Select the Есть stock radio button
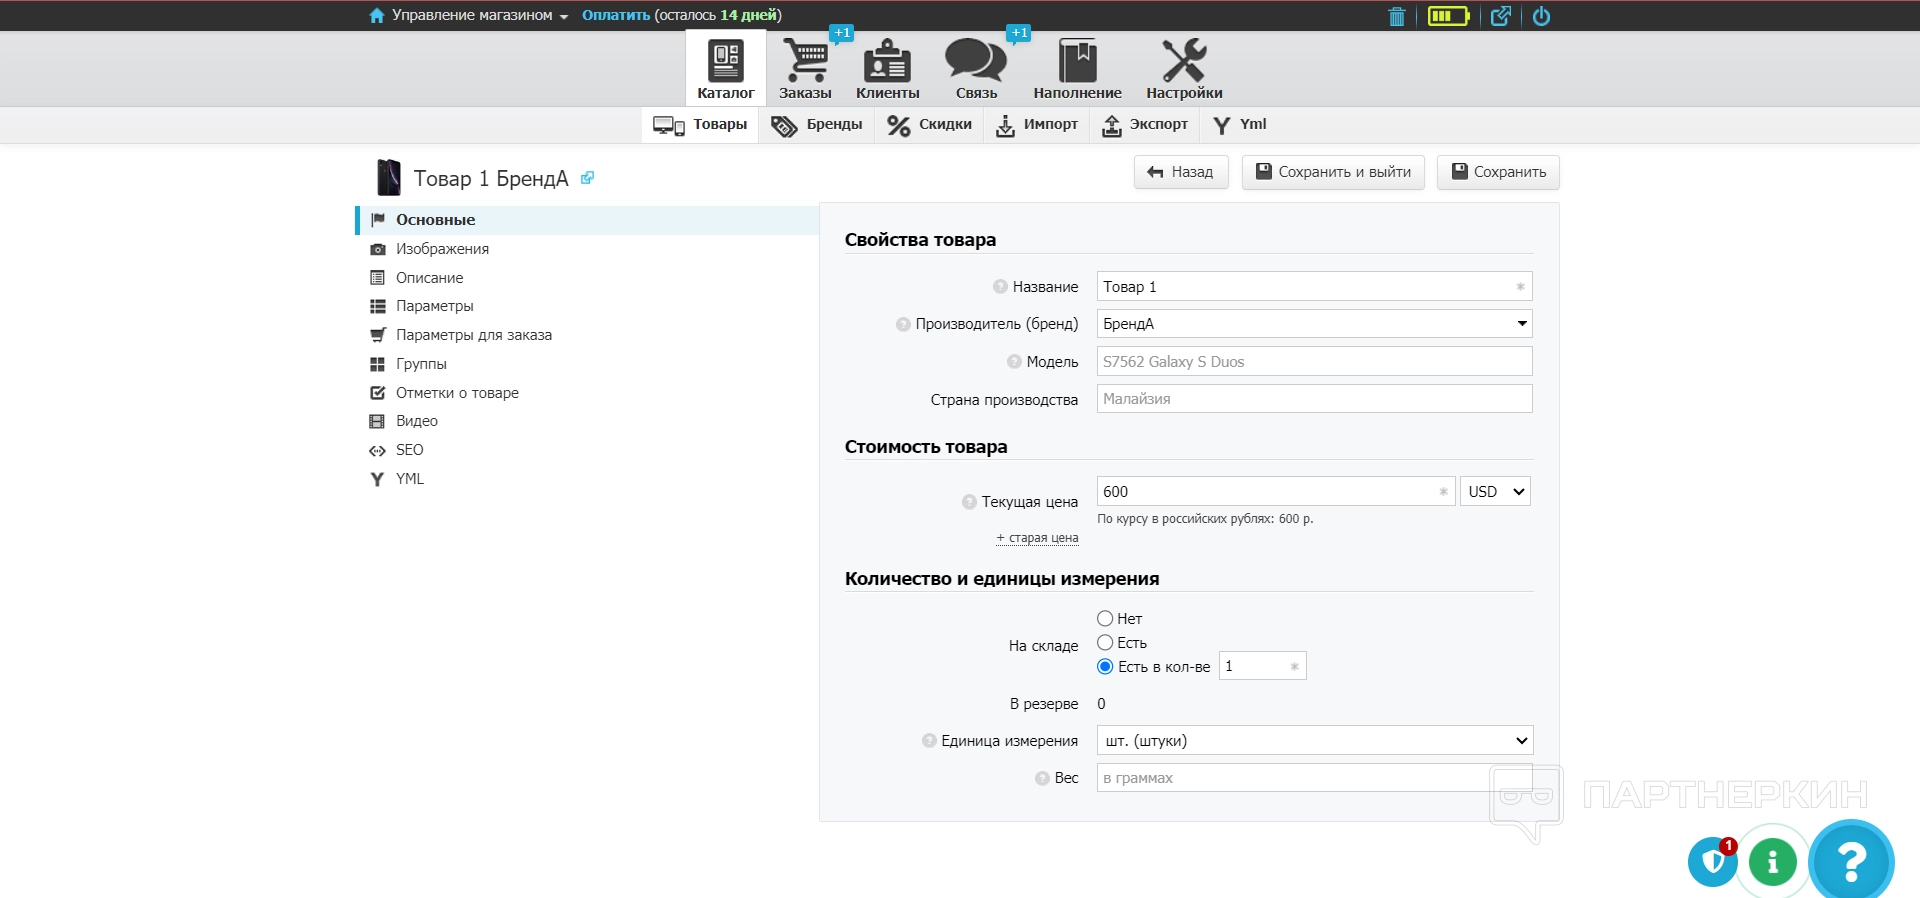 pos(1105,643)
